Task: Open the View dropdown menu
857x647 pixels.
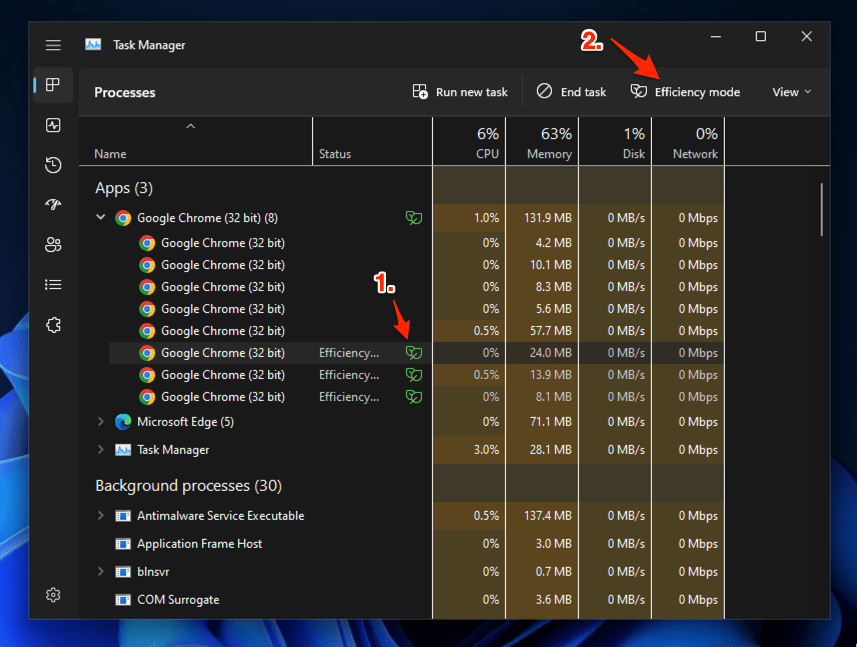Action: click(x=791, y=92)
